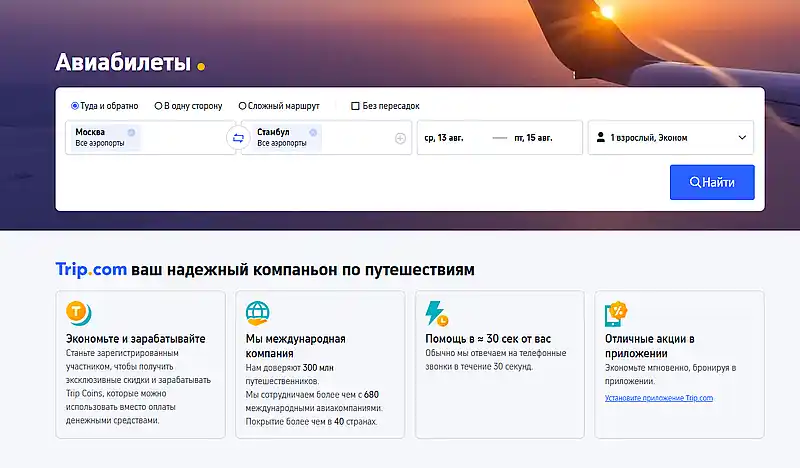Click the Москва origin input field

151,138
